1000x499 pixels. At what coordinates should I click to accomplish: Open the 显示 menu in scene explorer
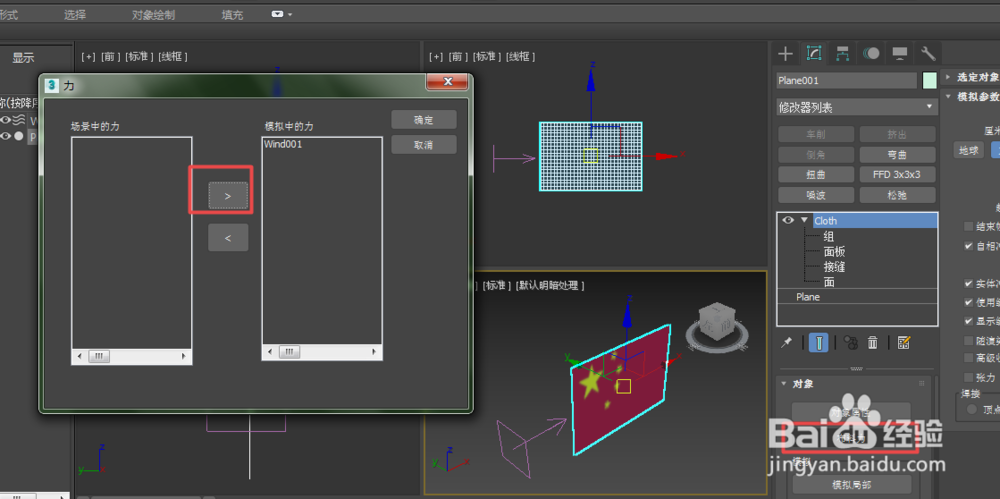point(24,58)
